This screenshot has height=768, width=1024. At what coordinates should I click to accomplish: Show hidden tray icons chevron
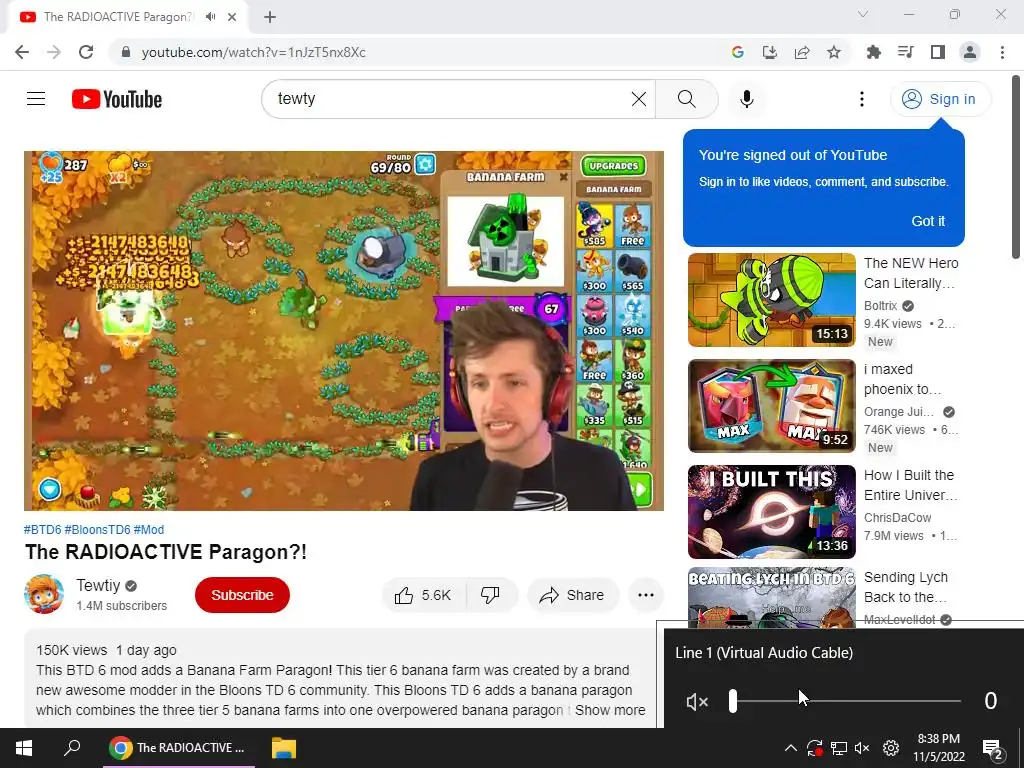coord(790,748)
